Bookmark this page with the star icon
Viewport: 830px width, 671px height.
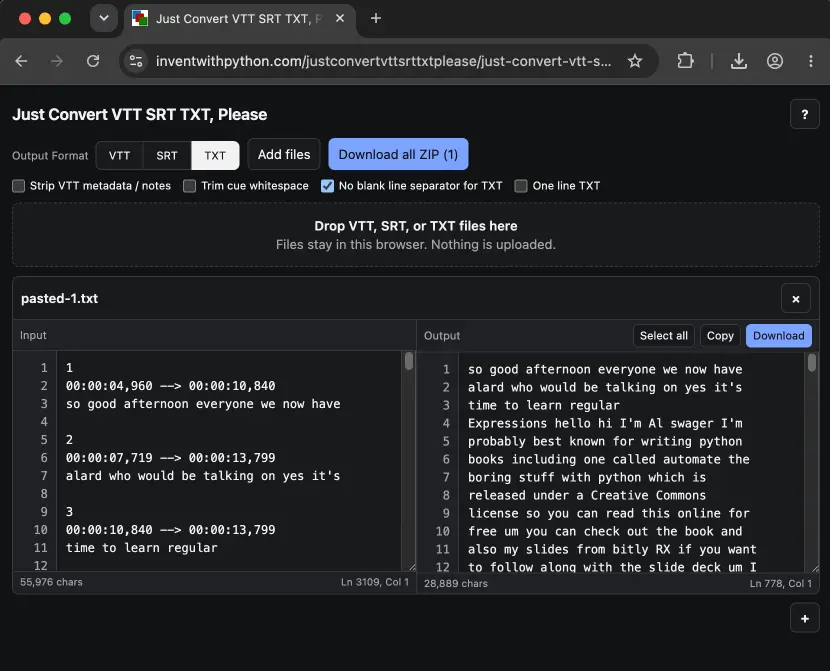635,61
